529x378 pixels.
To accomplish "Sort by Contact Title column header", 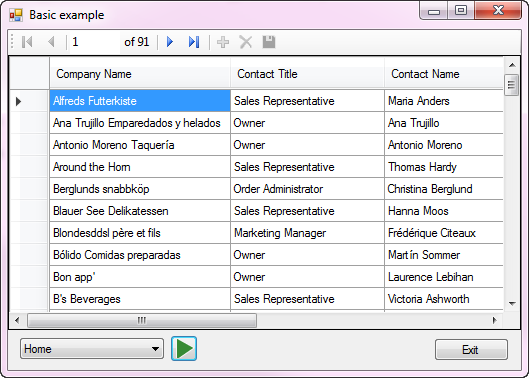I will (x=307, y=74).
